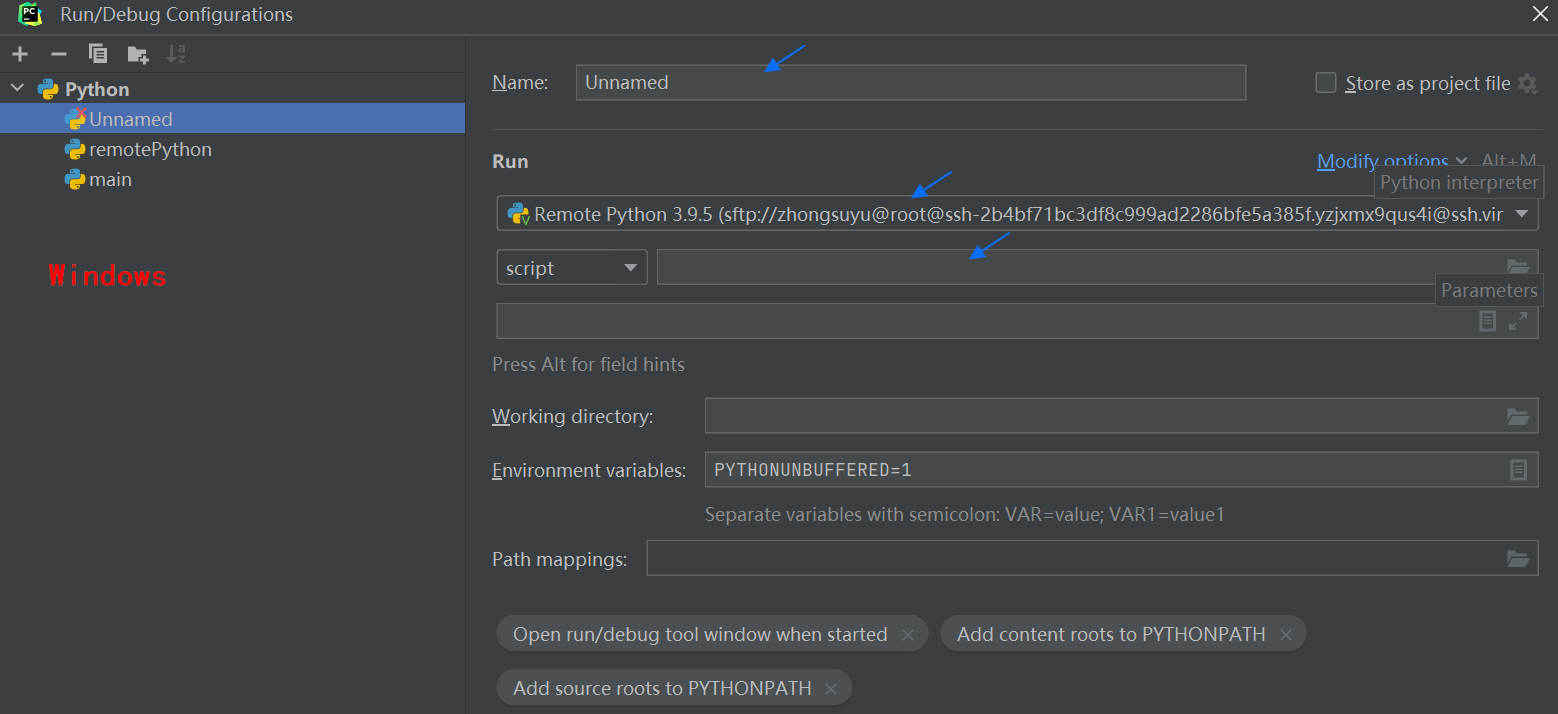The width and height of the screenshot is (1558, 714).
Task: Select the main configuration
Action: click(110, 179)
